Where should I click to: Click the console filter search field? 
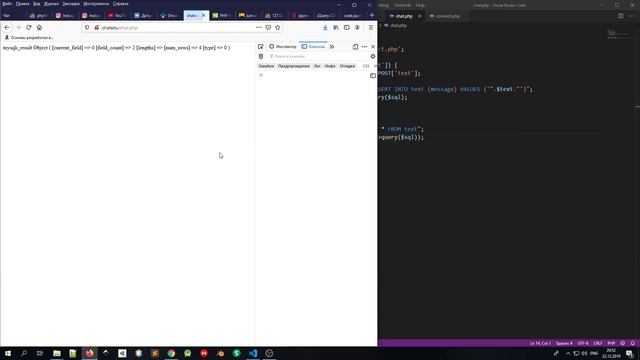[x=318, y=56]
